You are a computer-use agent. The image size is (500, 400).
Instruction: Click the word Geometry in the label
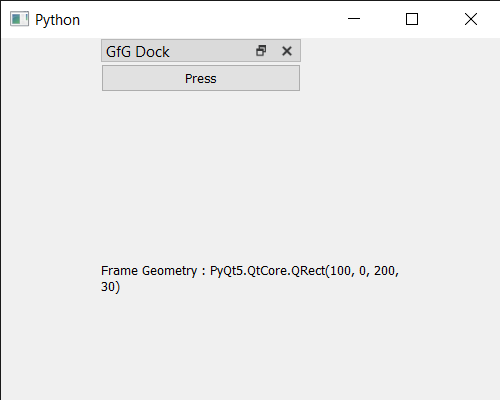(x=169, y=271)
